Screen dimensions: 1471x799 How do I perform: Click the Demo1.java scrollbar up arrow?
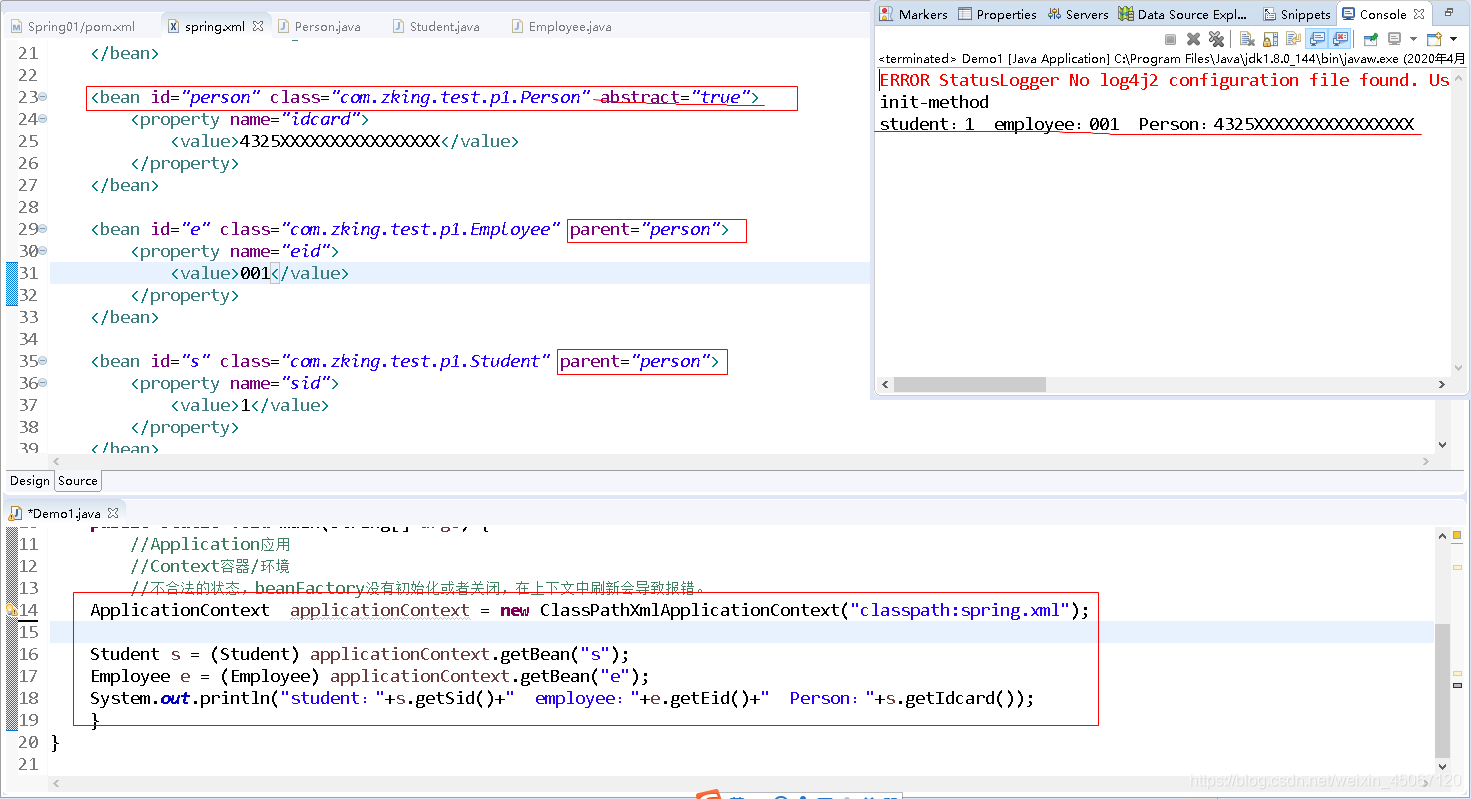[x=1442, y=536]
